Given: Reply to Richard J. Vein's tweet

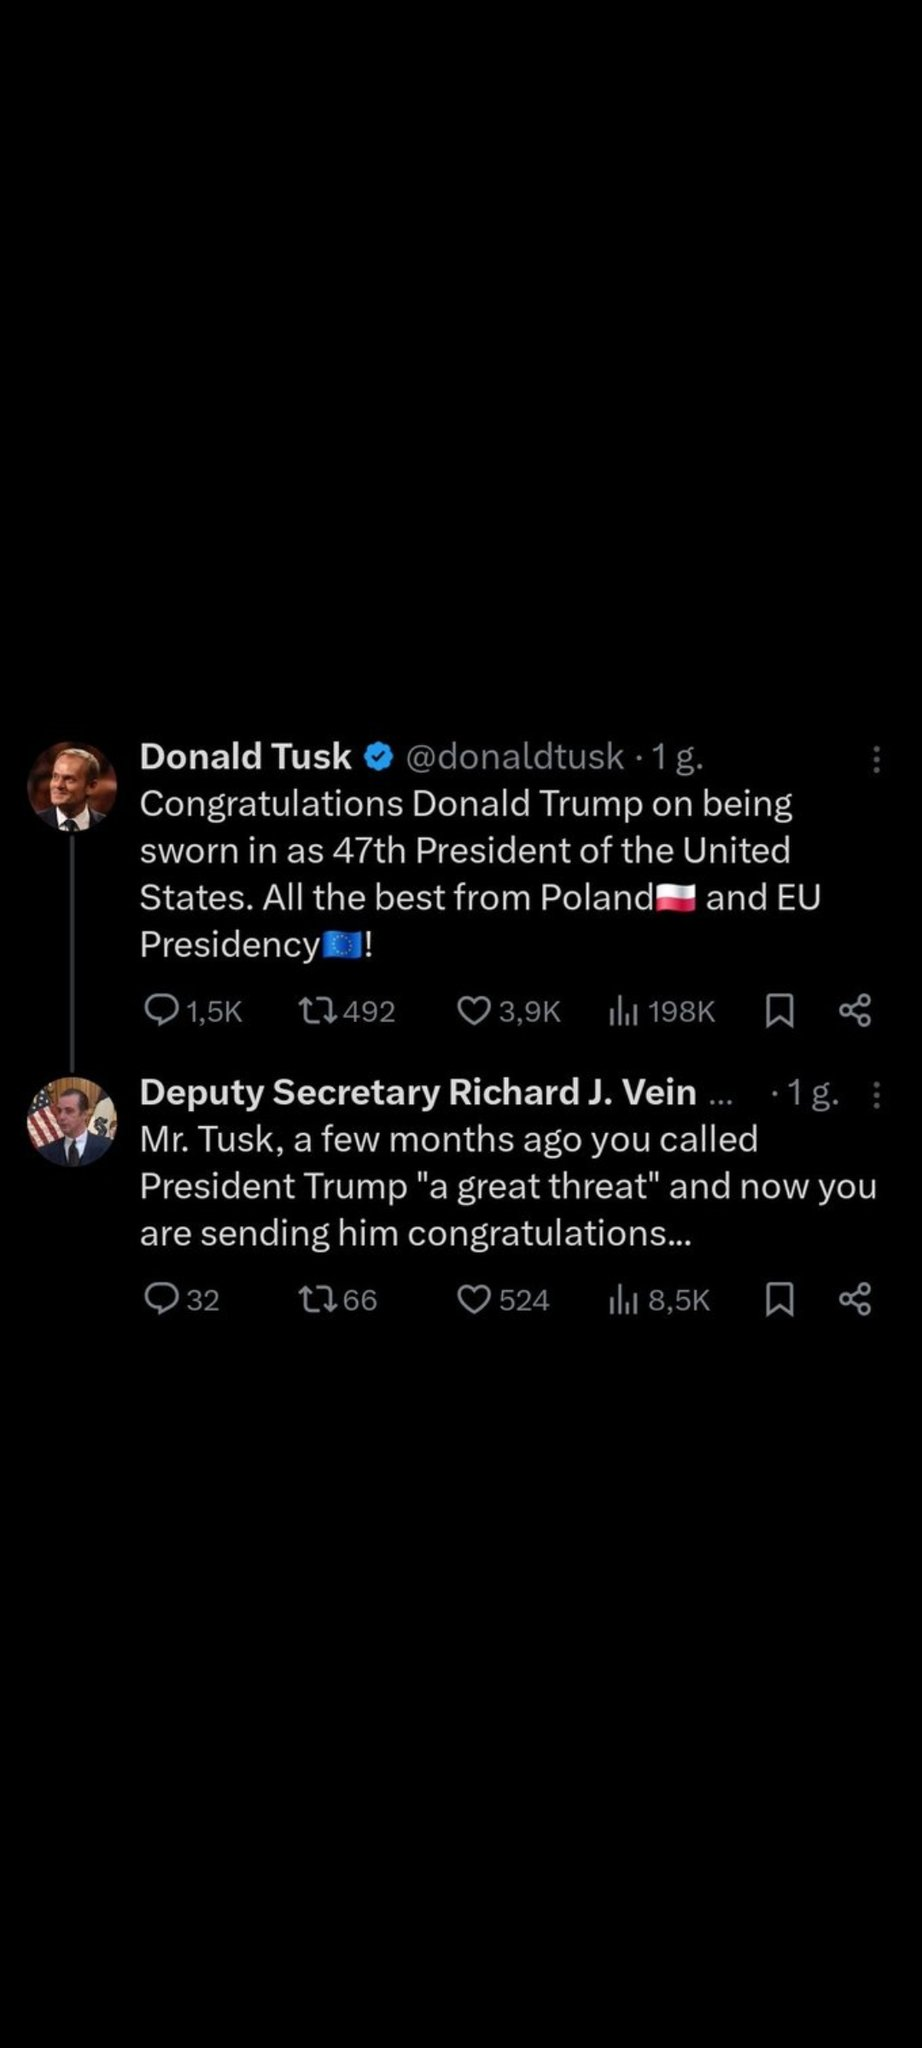Looking at the screenshot, I should [162, 1298].
